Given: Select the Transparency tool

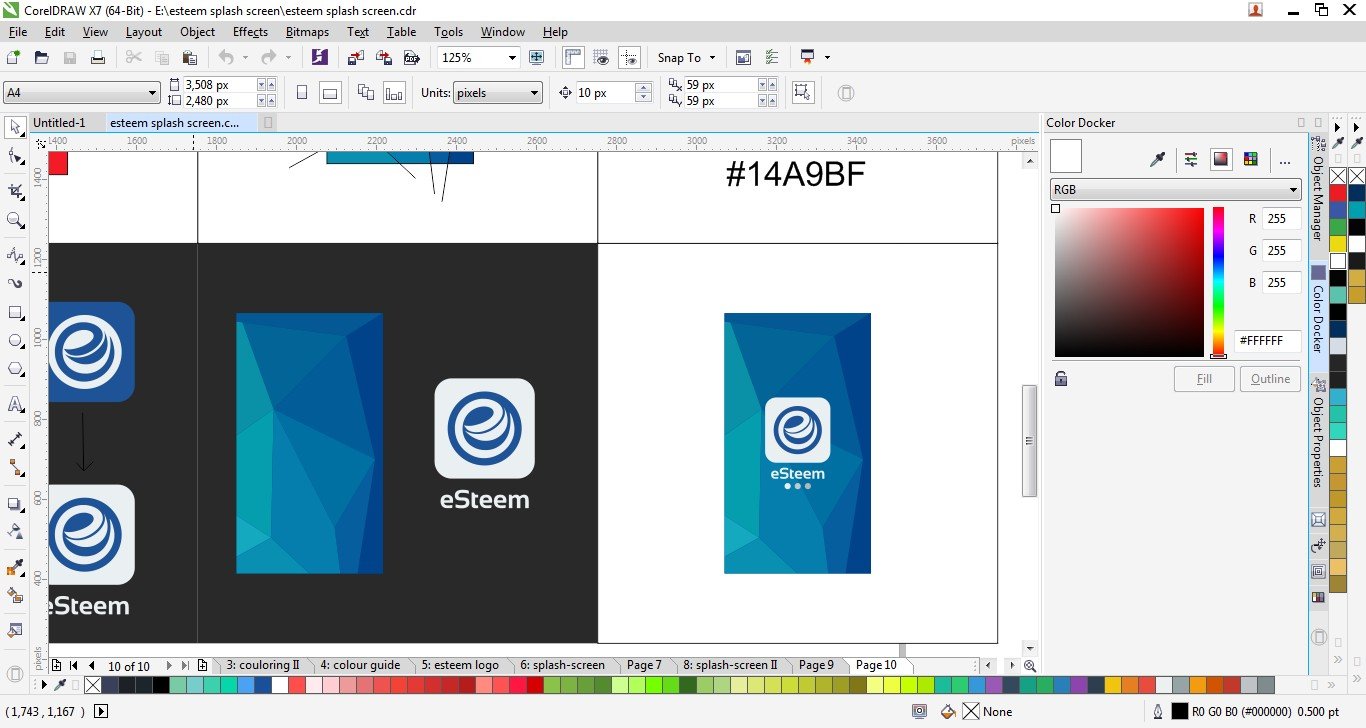Looking at the screenshot, I should (15, 532).
